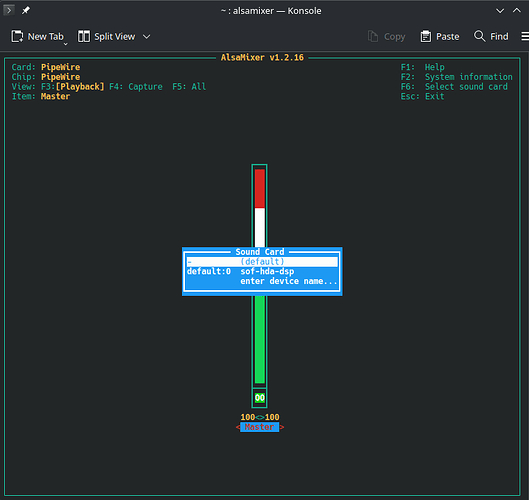Open Find in the Konsole toolbar
Screen dimensions: 529x500
point(491,36)
